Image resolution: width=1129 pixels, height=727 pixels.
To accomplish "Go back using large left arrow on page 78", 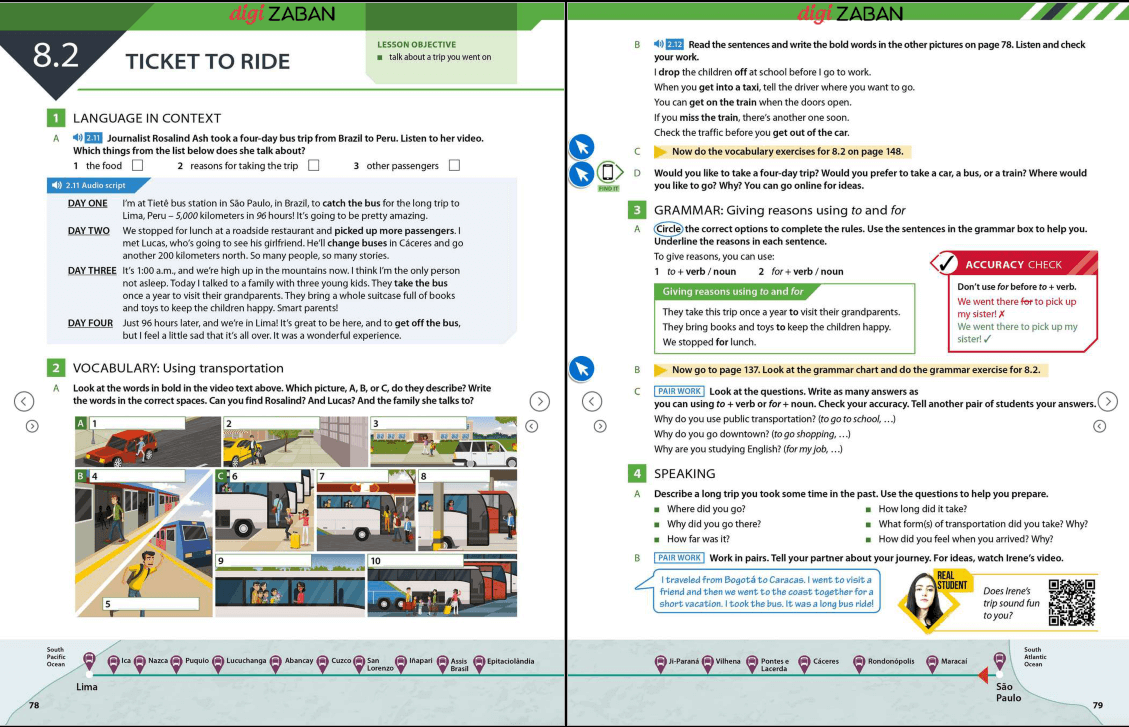I will (23, 402).
